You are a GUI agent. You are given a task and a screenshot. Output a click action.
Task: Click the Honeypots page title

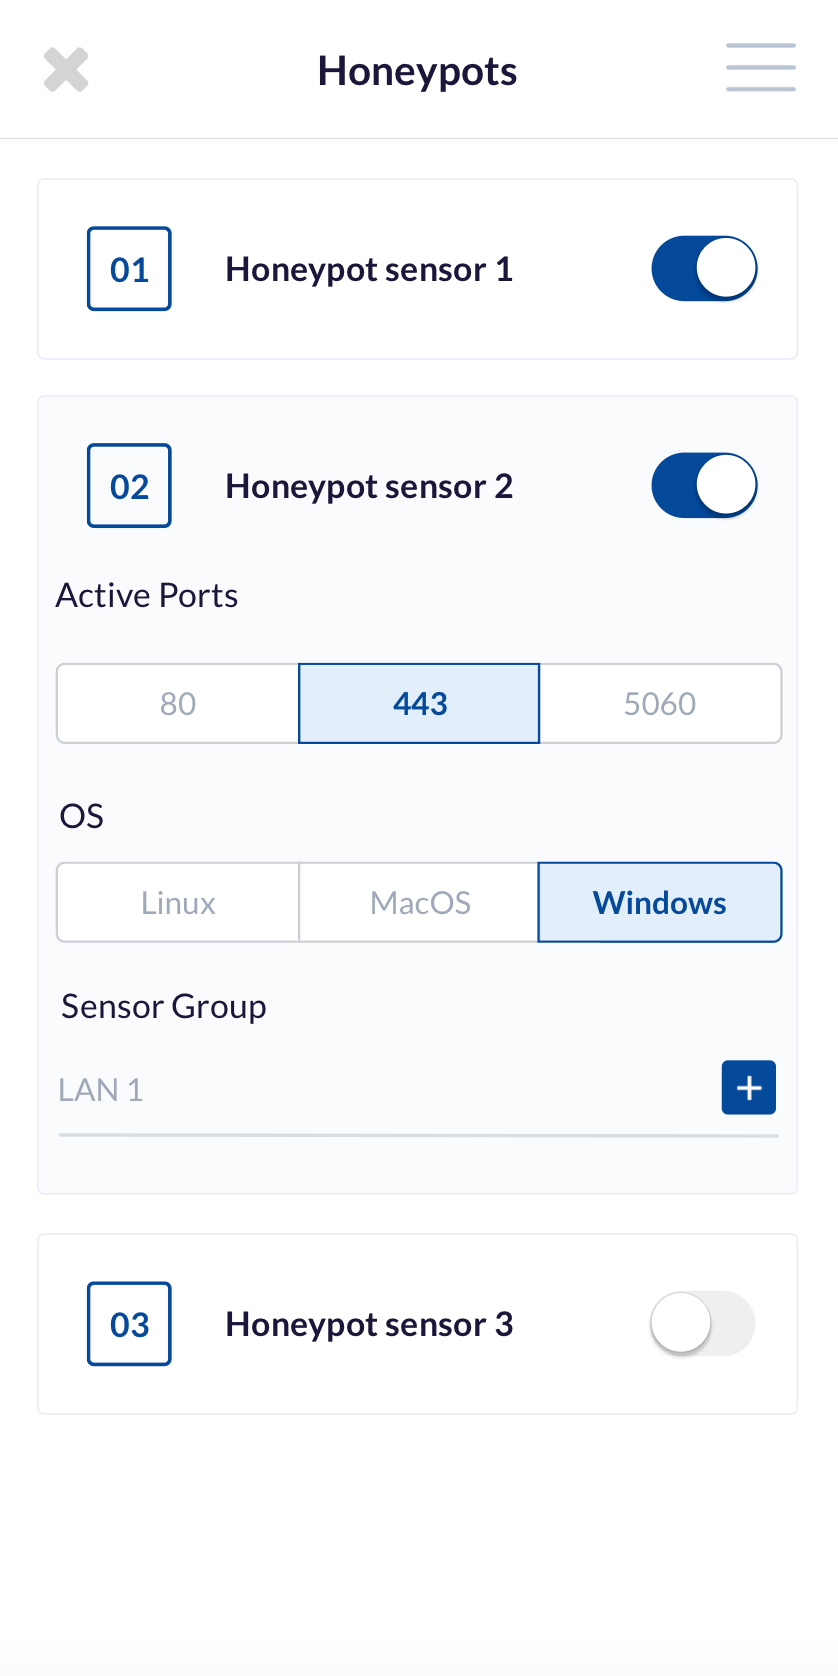tap(417, 71)
